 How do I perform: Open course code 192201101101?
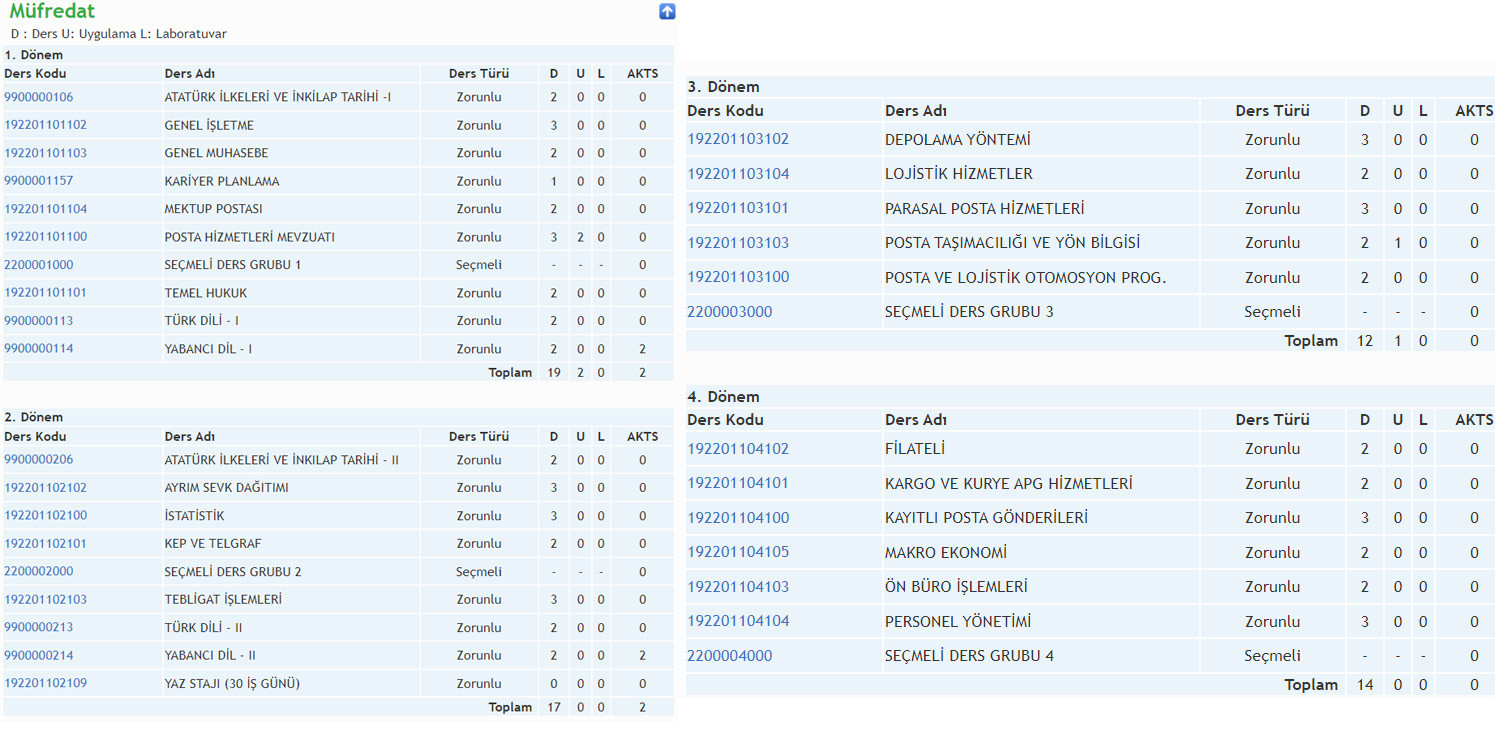(x=46, y=293)
